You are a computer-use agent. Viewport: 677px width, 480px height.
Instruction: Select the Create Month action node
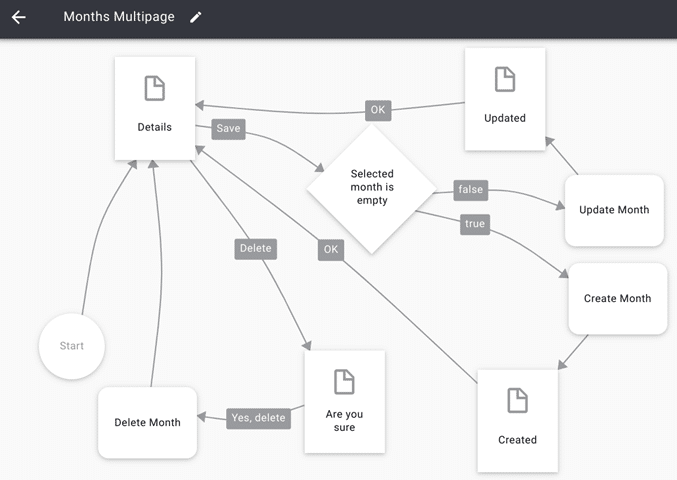(x=618, y=299)
